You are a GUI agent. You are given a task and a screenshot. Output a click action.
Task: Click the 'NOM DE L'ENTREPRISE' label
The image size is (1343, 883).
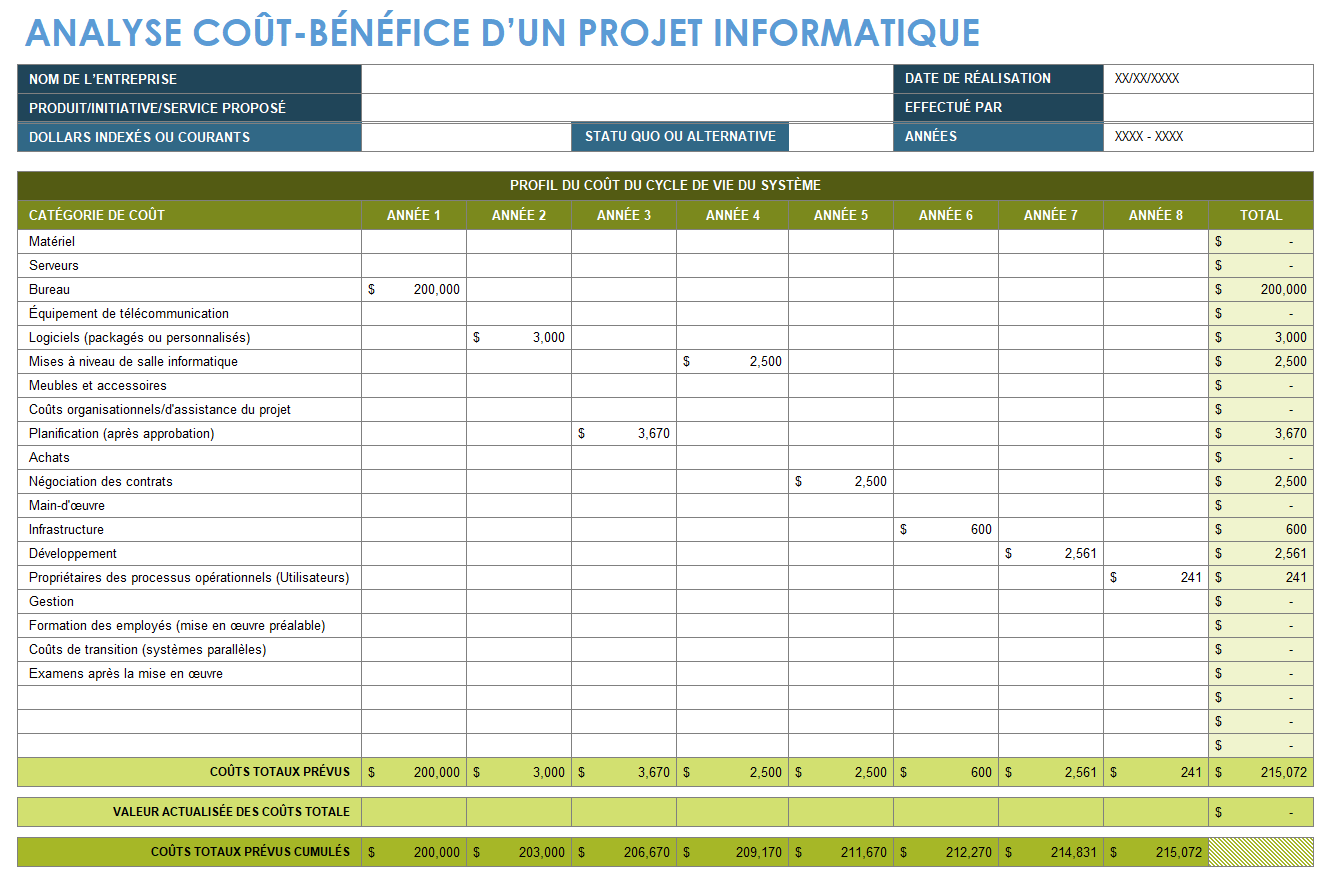coord(190,79)
